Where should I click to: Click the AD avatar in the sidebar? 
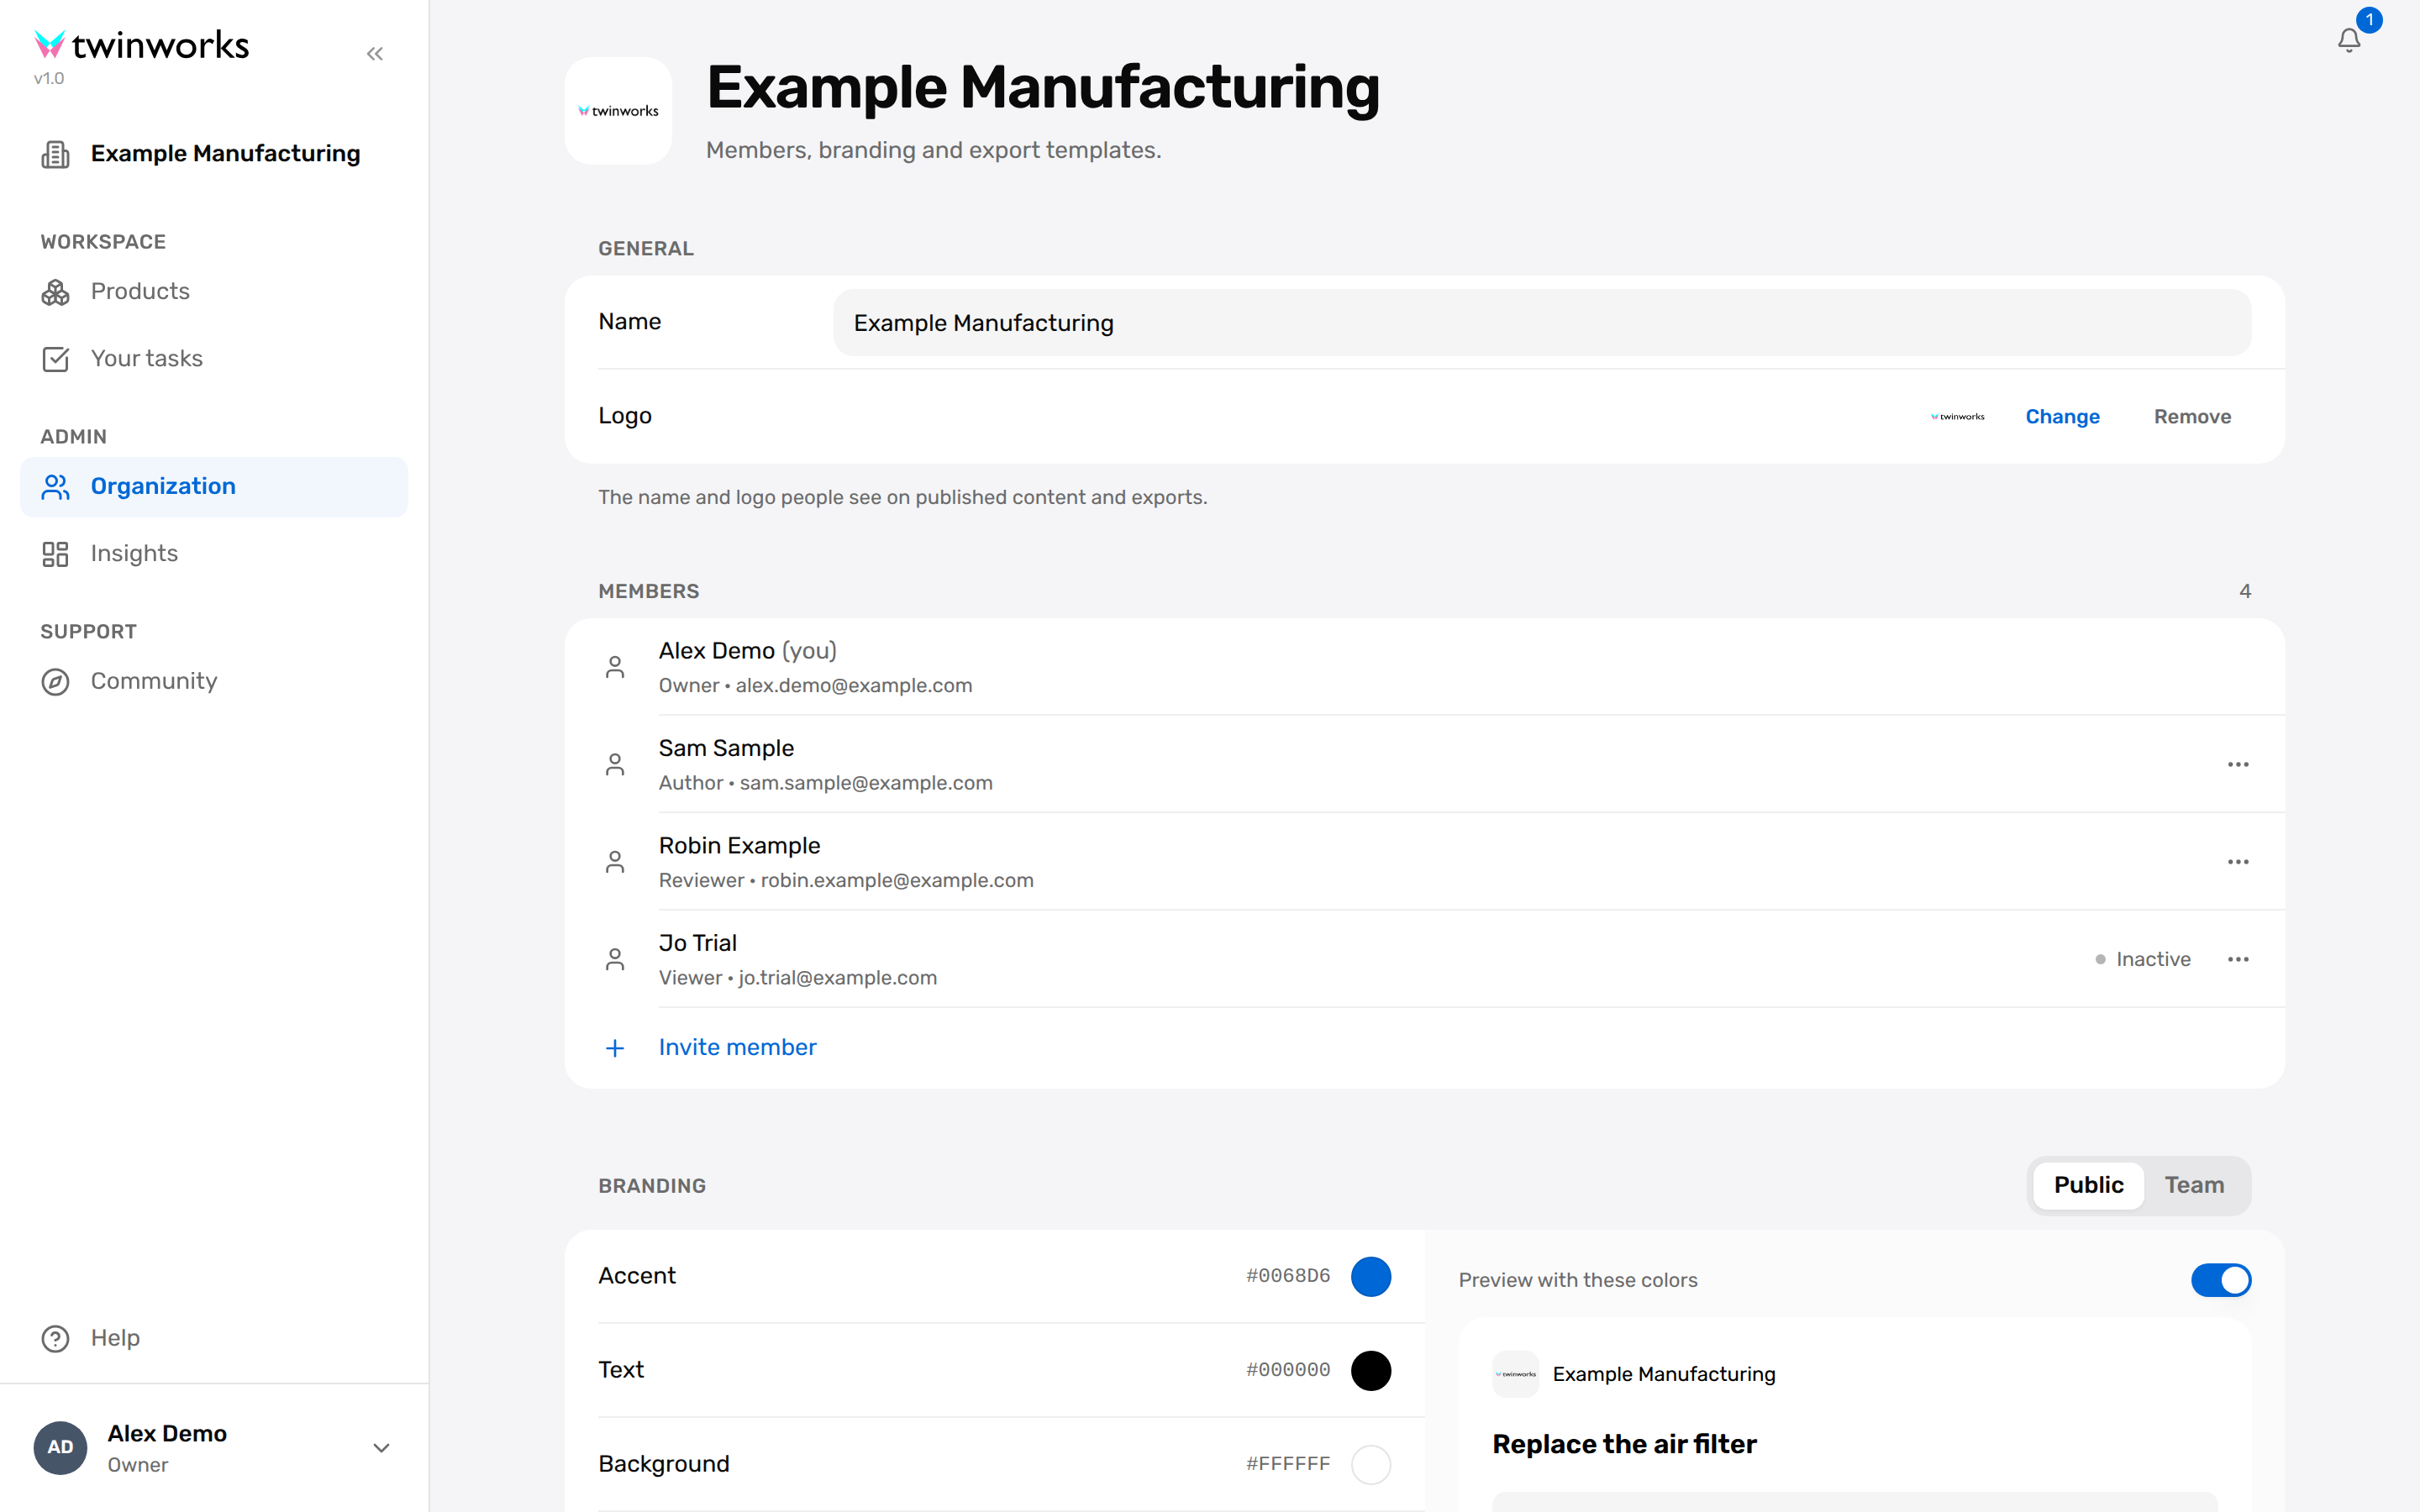pos(60,1447)
